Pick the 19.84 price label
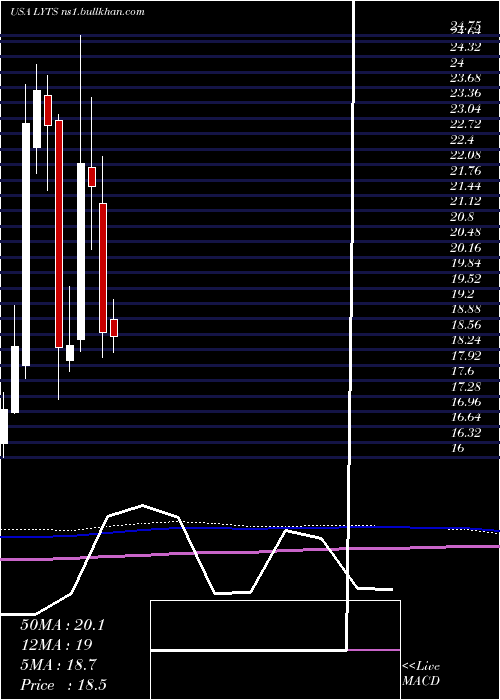The image size is (500, 700). point(466,263)
